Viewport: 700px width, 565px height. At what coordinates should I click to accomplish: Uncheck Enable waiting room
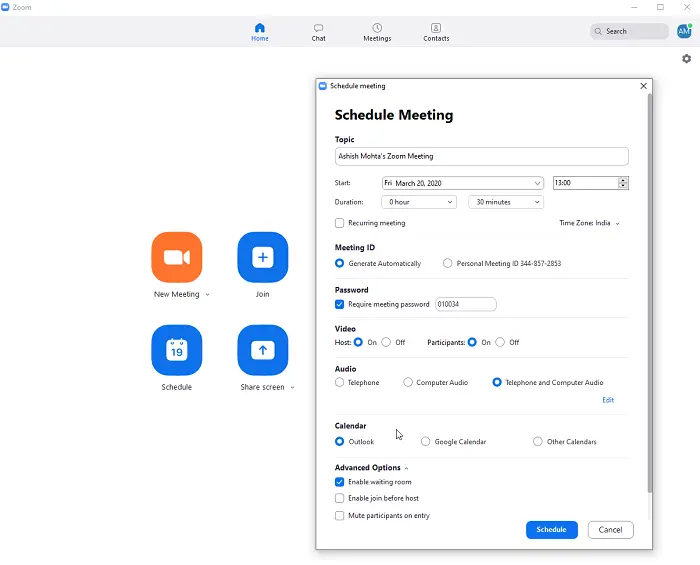(339, 482)
